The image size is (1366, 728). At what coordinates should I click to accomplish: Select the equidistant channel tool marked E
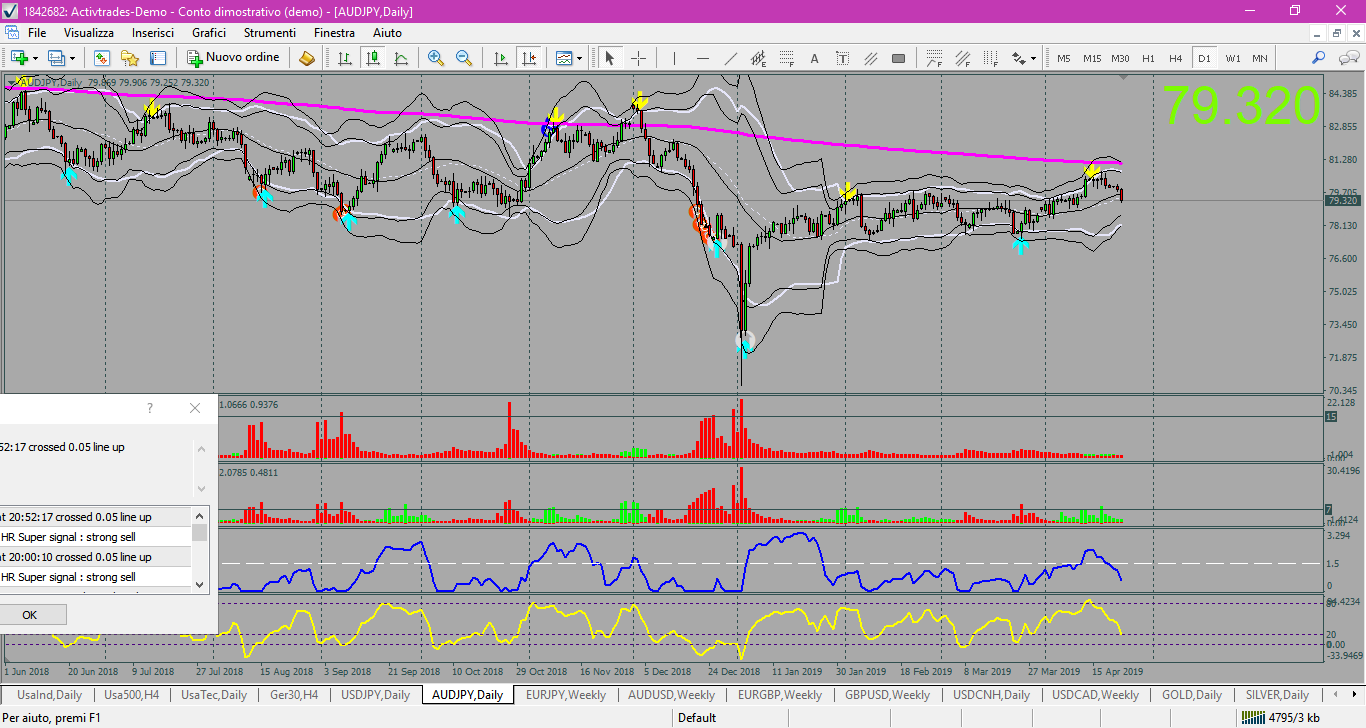759,58
